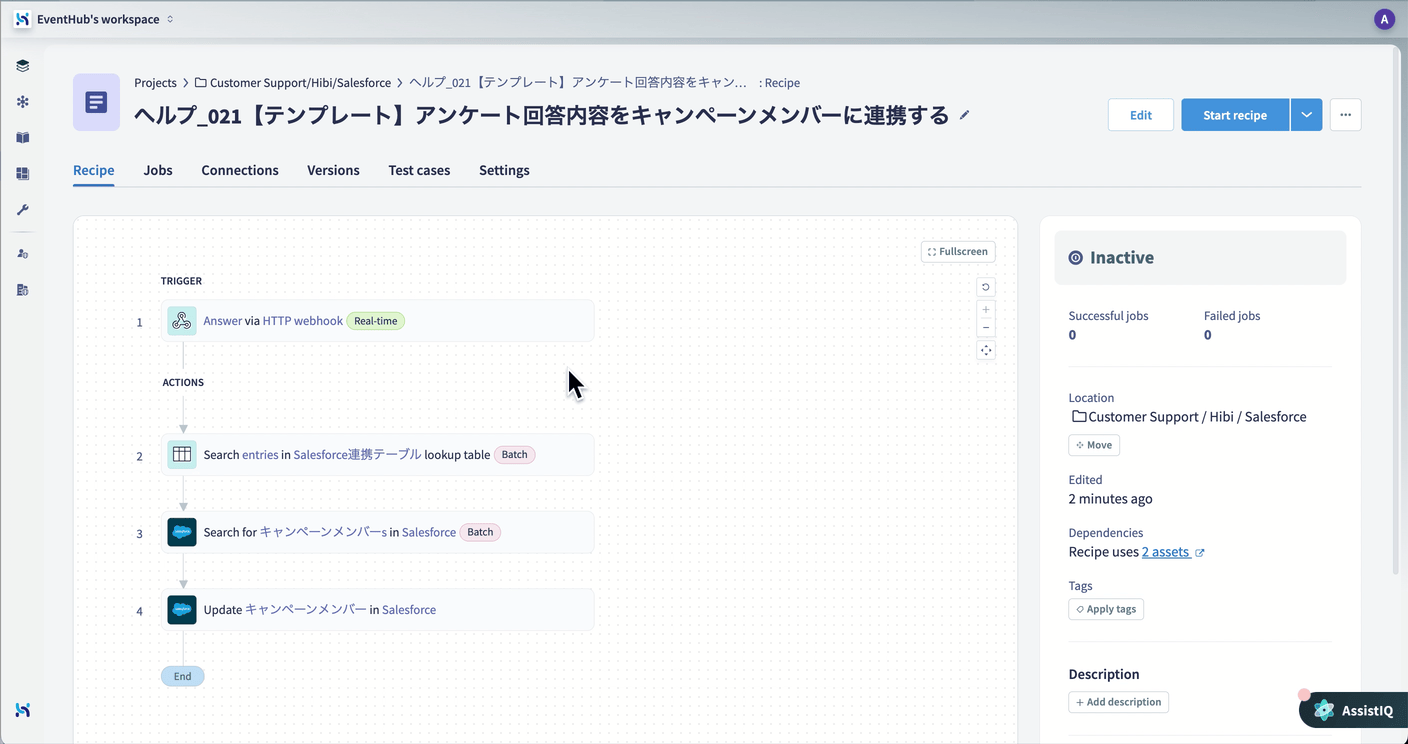
Task: Click the End marker of recipe
Action: click(x=182, y=676)
